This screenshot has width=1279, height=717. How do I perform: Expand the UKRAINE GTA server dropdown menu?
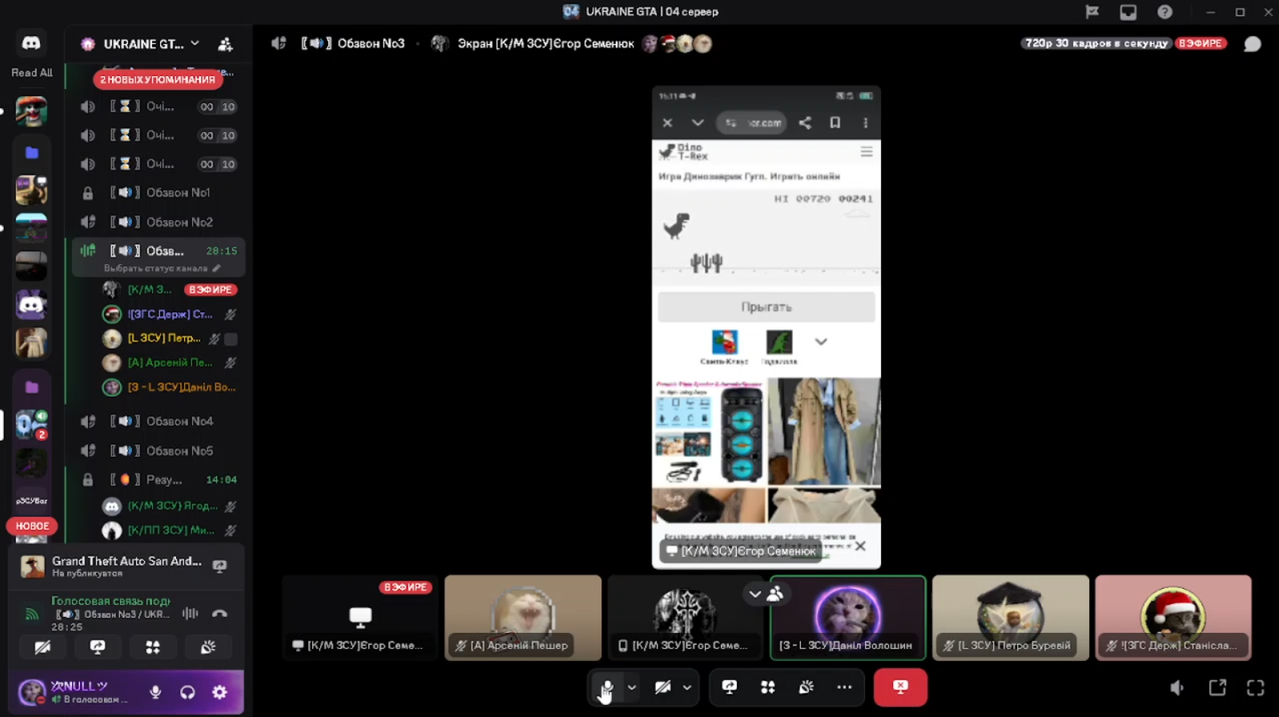point(195,43)
